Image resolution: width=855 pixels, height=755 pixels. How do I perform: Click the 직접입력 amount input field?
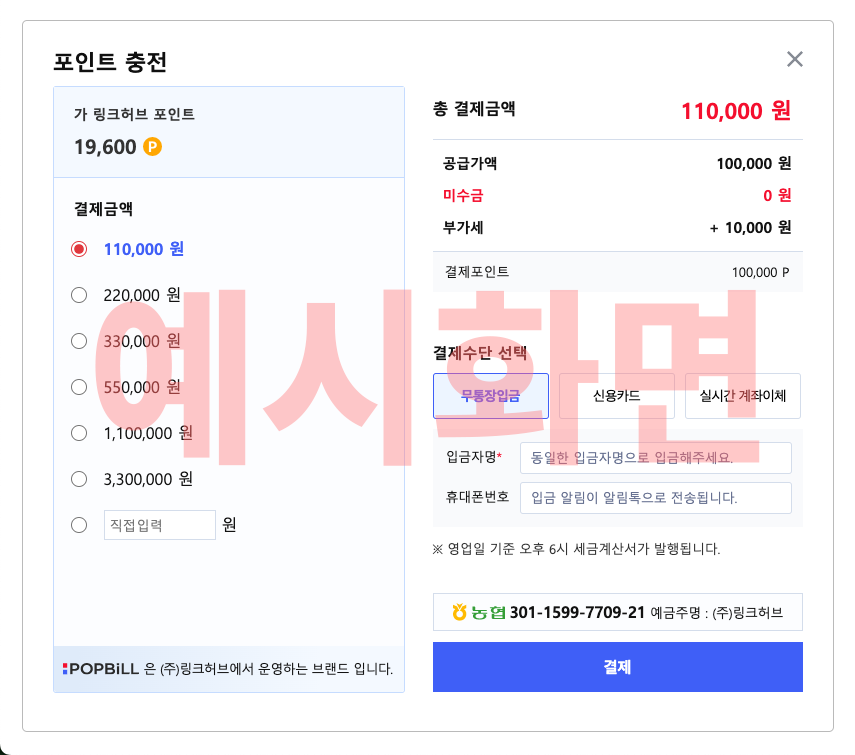tap(160, 525)
